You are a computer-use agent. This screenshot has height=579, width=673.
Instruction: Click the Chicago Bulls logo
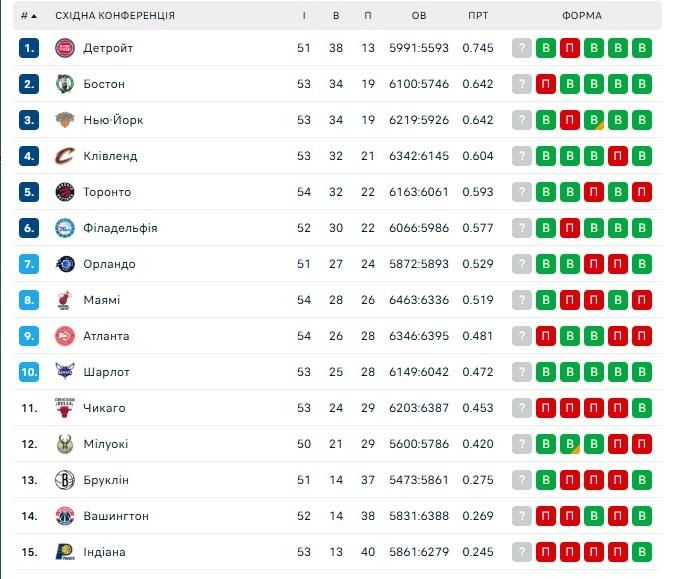(x=65, y=408)
